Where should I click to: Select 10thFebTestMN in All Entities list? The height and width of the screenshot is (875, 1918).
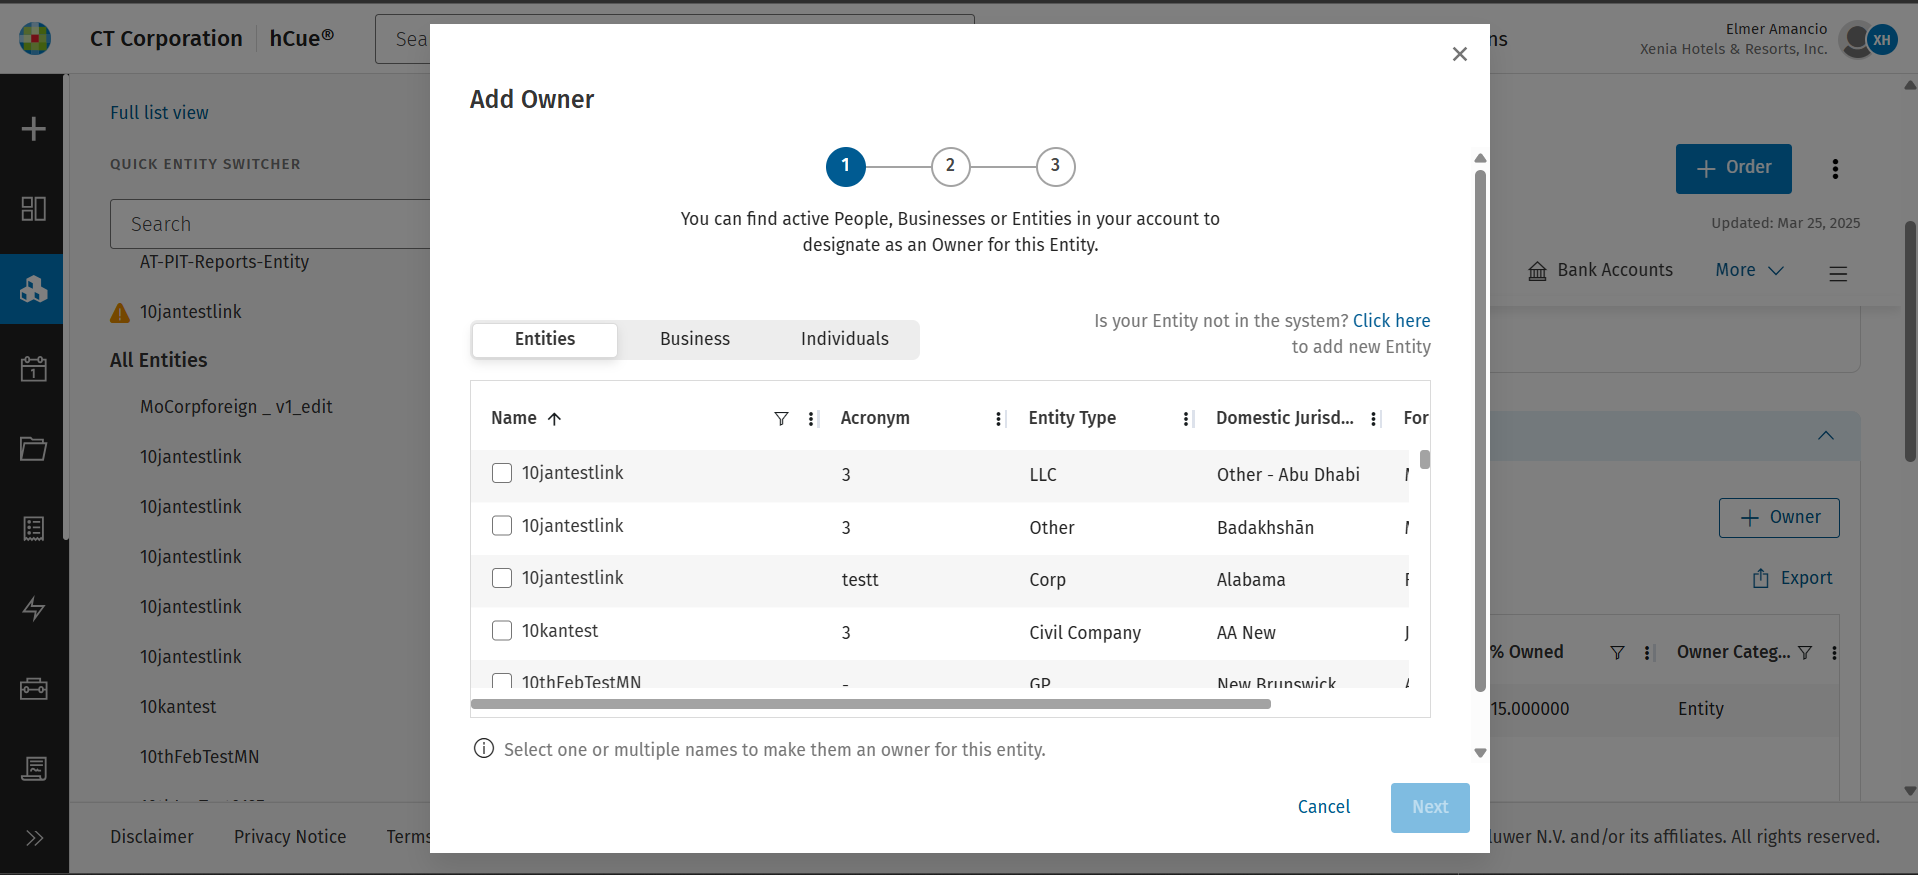coord(199,758)
